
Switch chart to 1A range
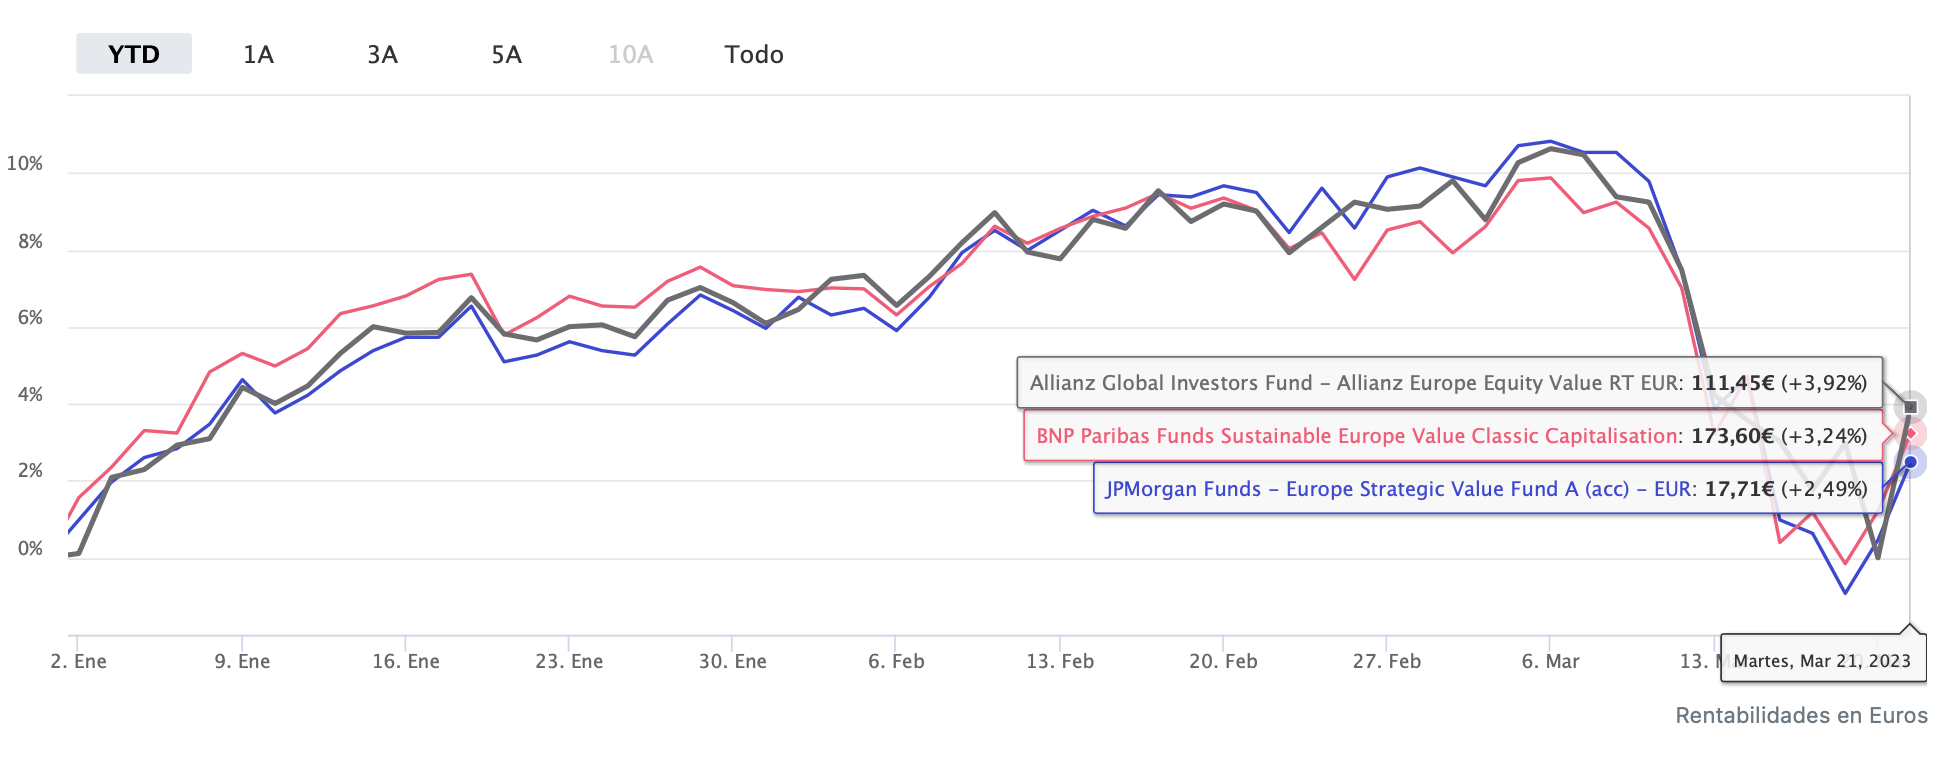coord(258,54)
